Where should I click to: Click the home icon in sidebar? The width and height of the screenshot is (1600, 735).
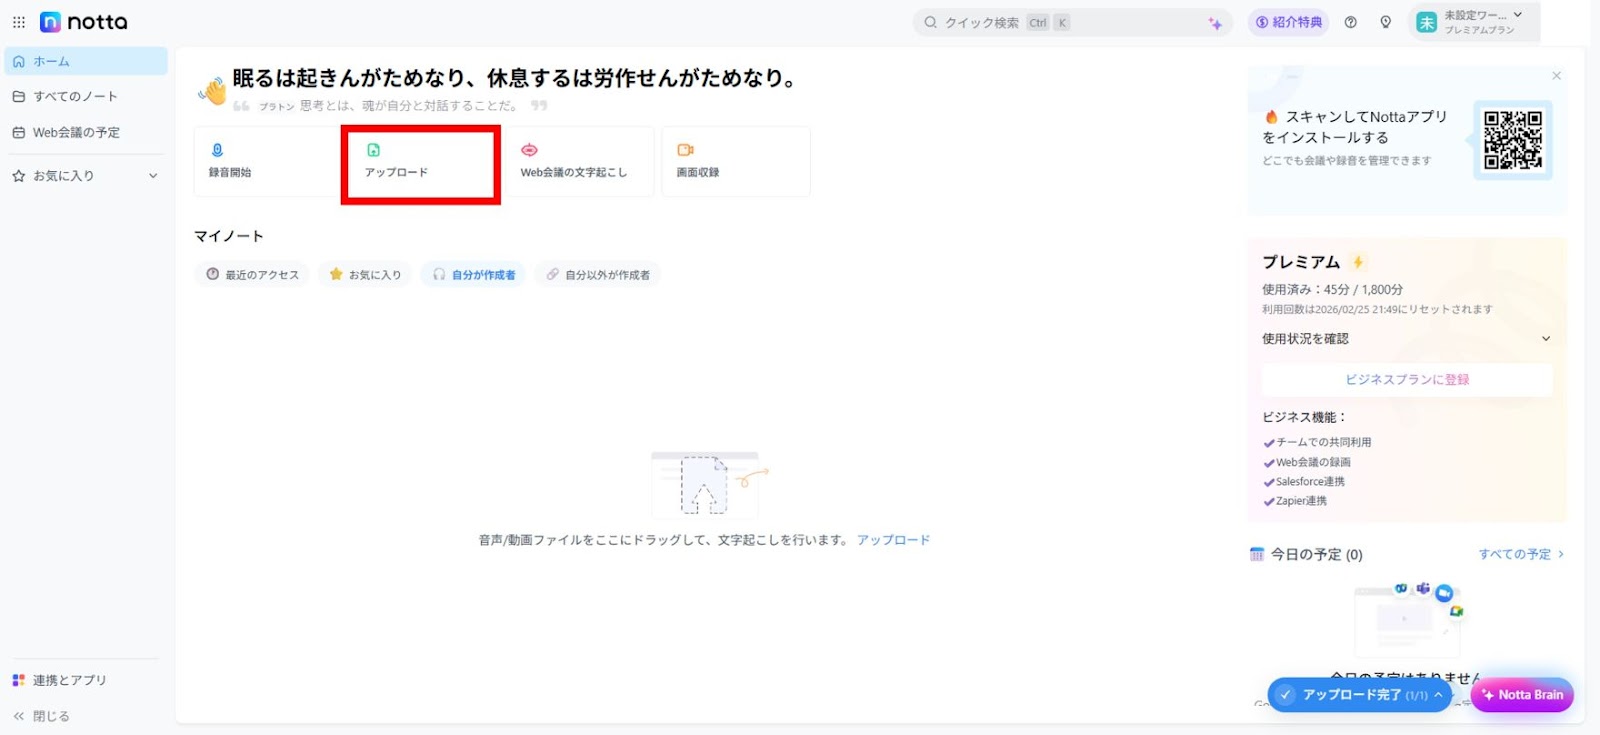(18, 62)
